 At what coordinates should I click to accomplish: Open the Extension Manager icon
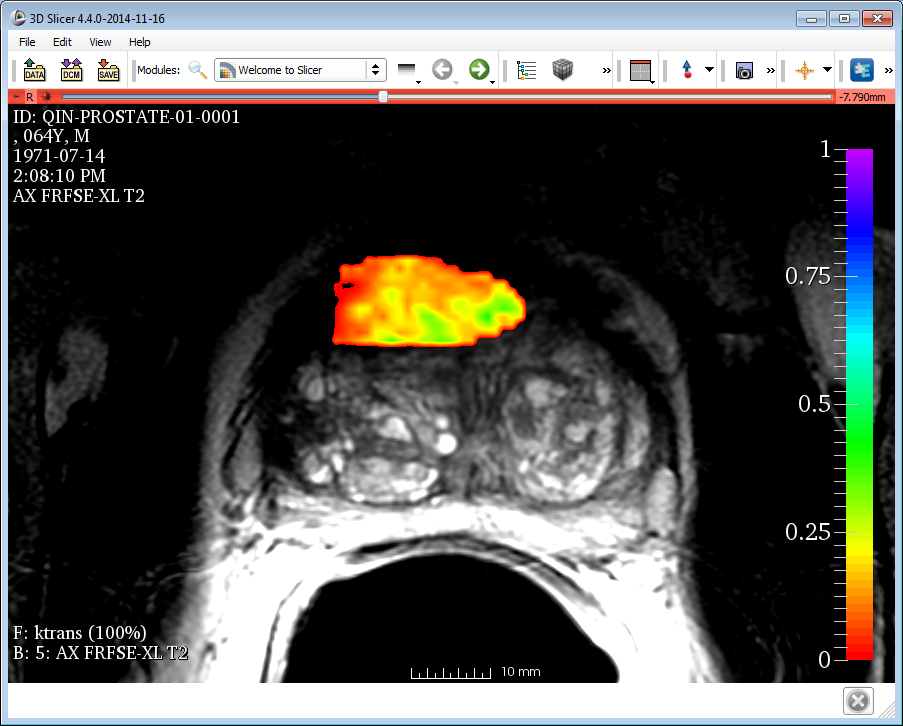point(860,70)
